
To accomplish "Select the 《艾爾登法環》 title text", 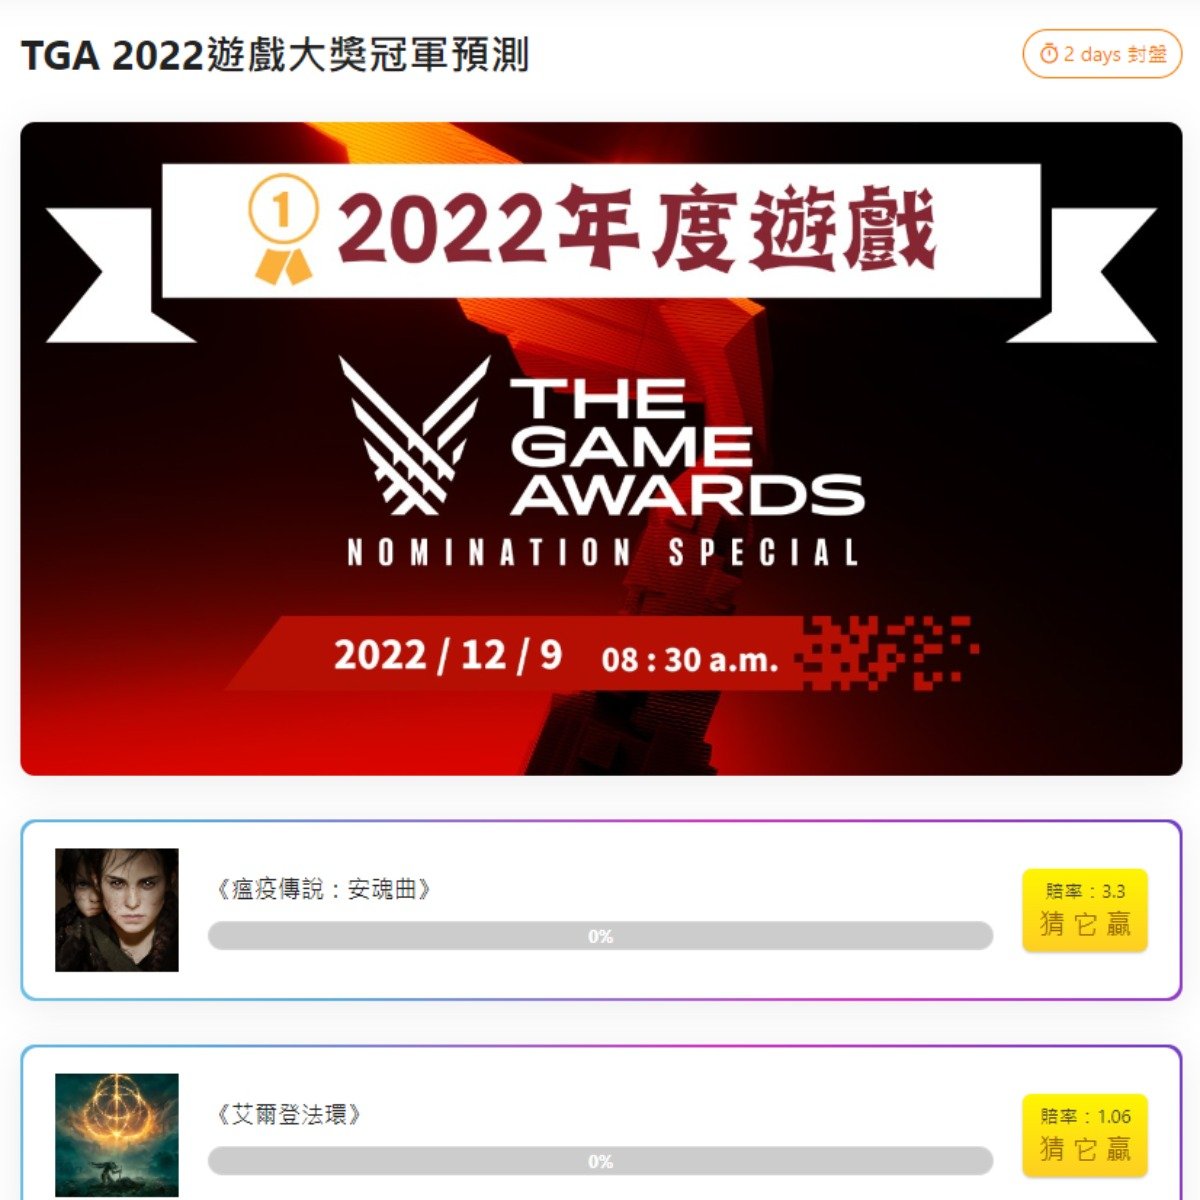I will (288, 1114).
